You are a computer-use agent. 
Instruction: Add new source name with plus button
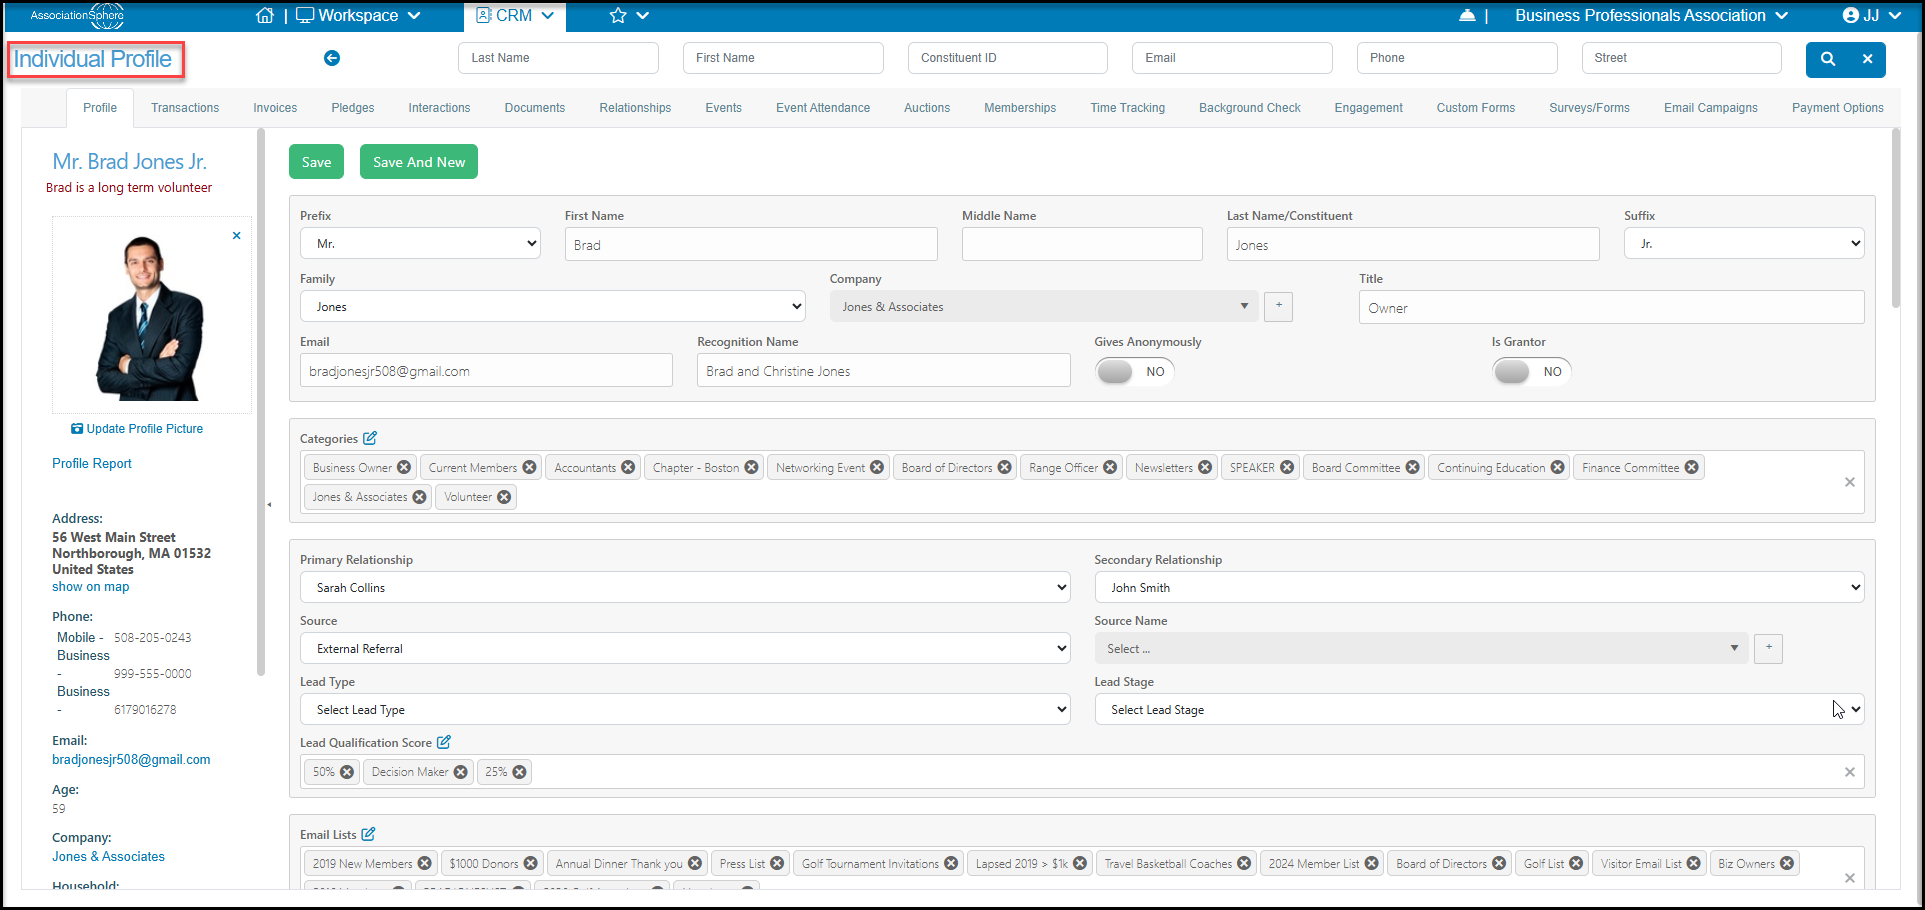click(x=1768, y=648)
